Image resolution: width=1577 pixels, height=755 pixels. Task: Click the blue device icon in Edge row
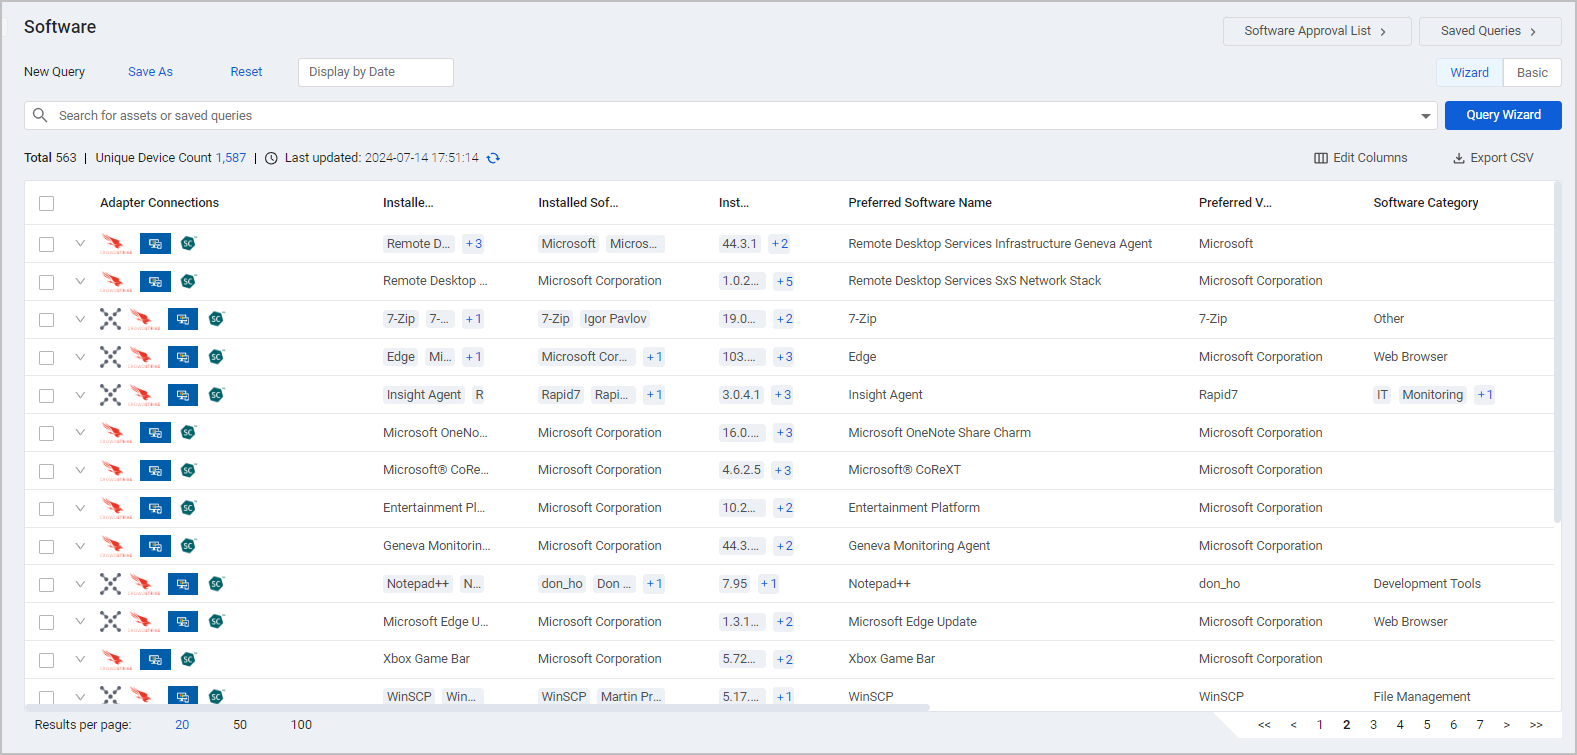tap(183, 357)
